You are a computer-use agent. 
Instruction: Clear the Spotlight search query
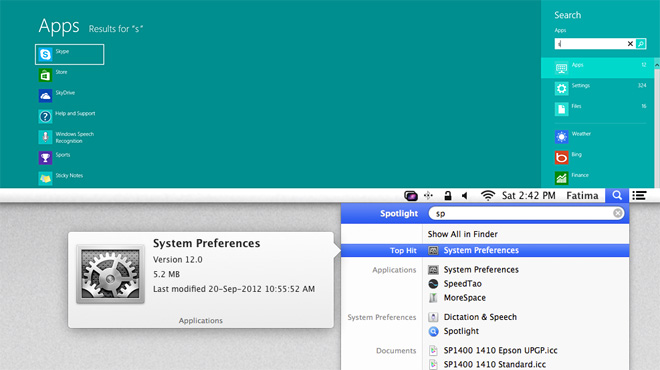point(617,213)
